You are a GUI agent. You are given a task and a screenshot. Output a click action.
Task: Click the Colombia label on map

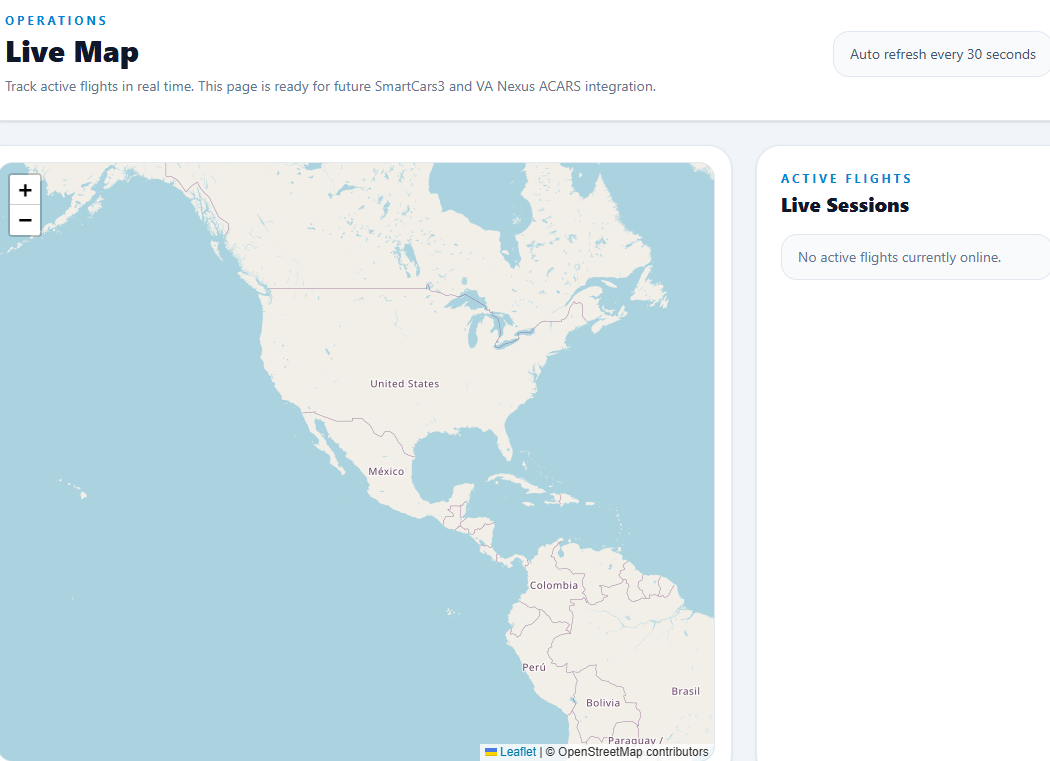(553, 585)
